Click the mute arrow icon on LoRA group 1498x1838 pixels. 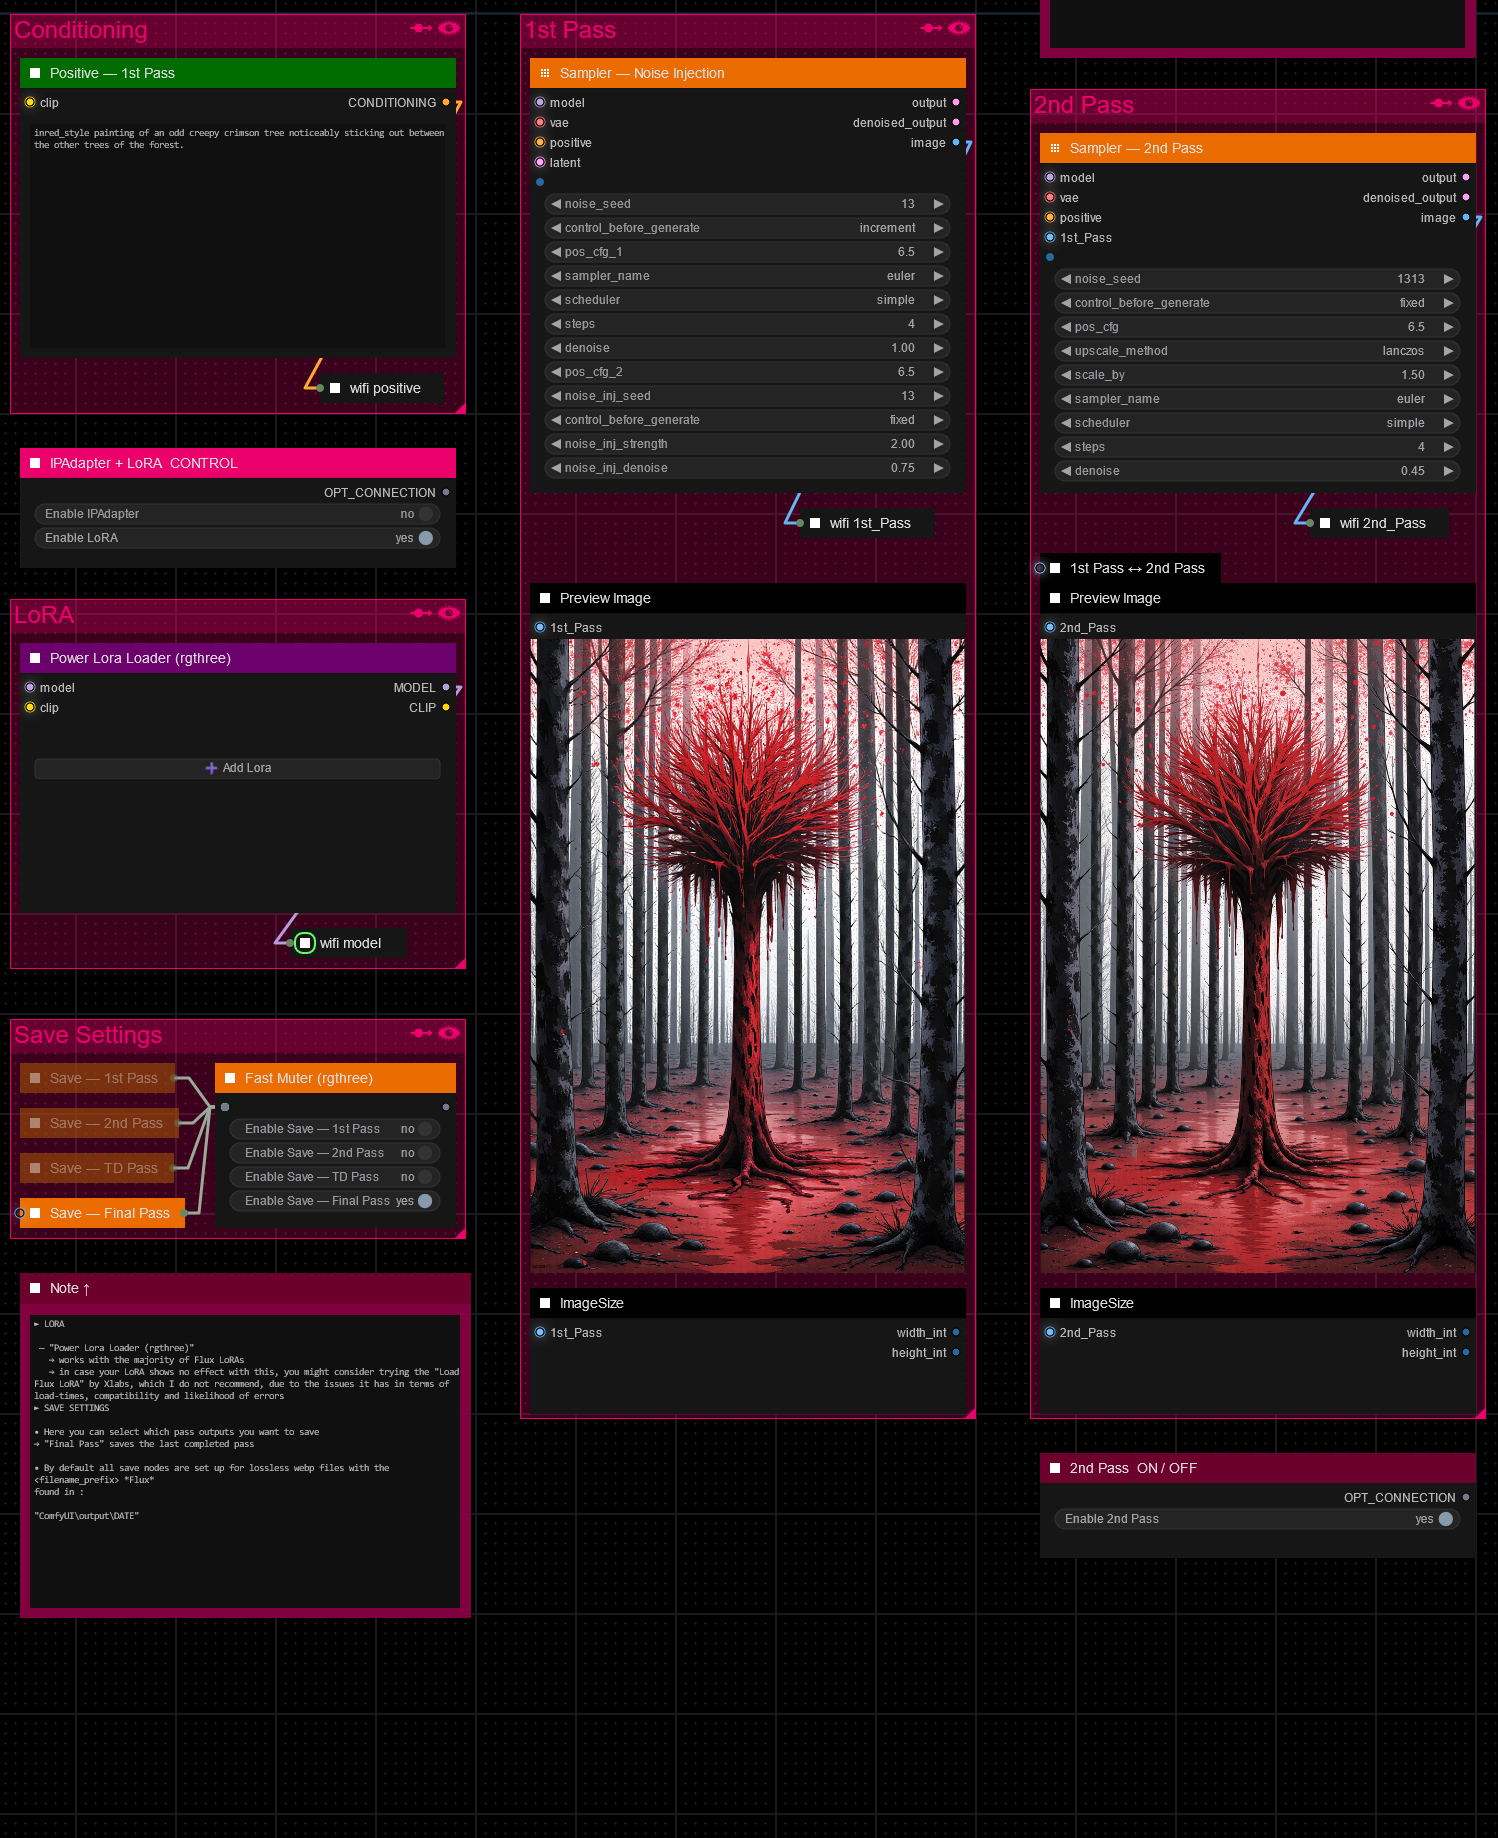(x=422, y=613)
